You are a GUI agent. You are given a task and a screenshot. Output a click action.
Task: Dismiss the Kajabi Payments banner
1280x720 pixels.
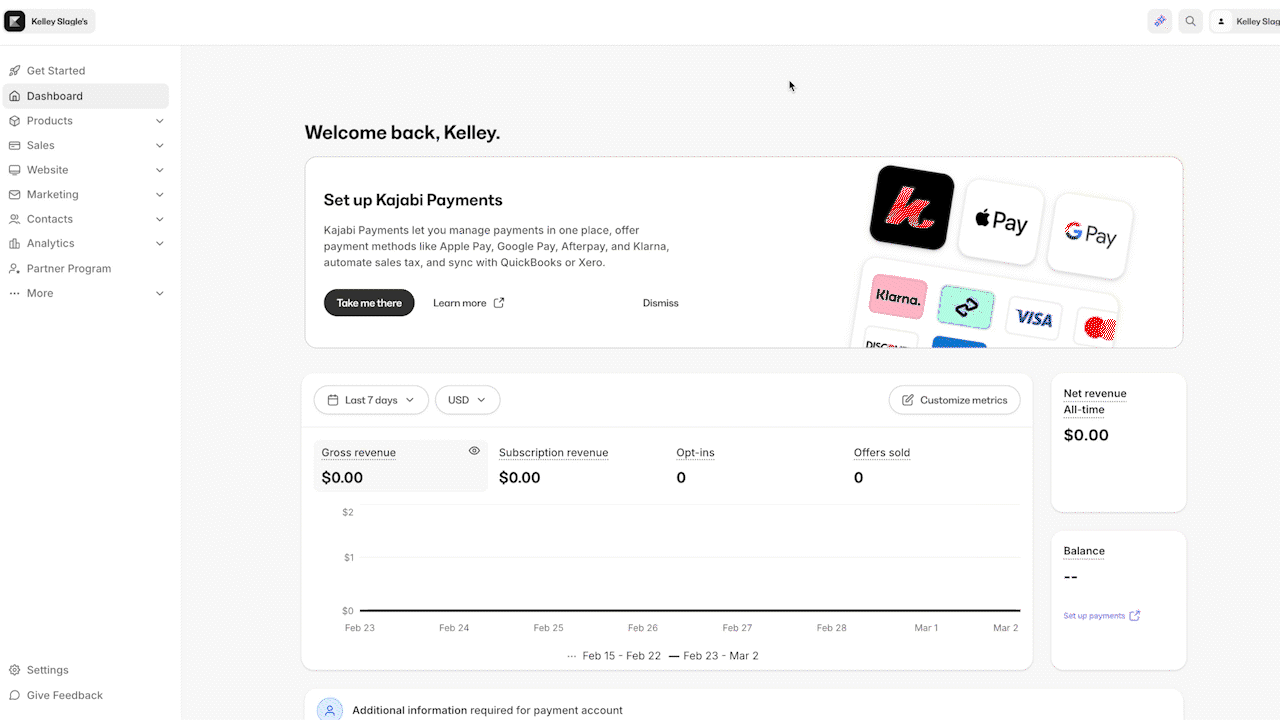(660, 303)
